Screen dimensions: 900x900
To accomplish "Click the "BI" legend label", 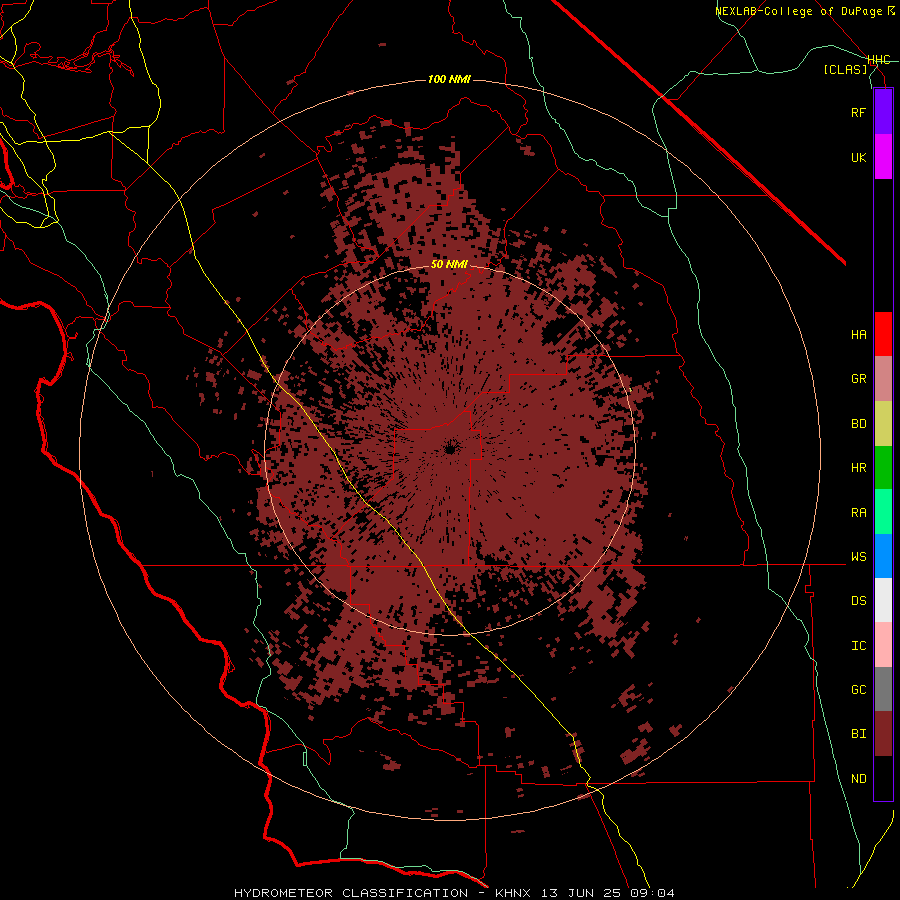I will tap(858, 734).
